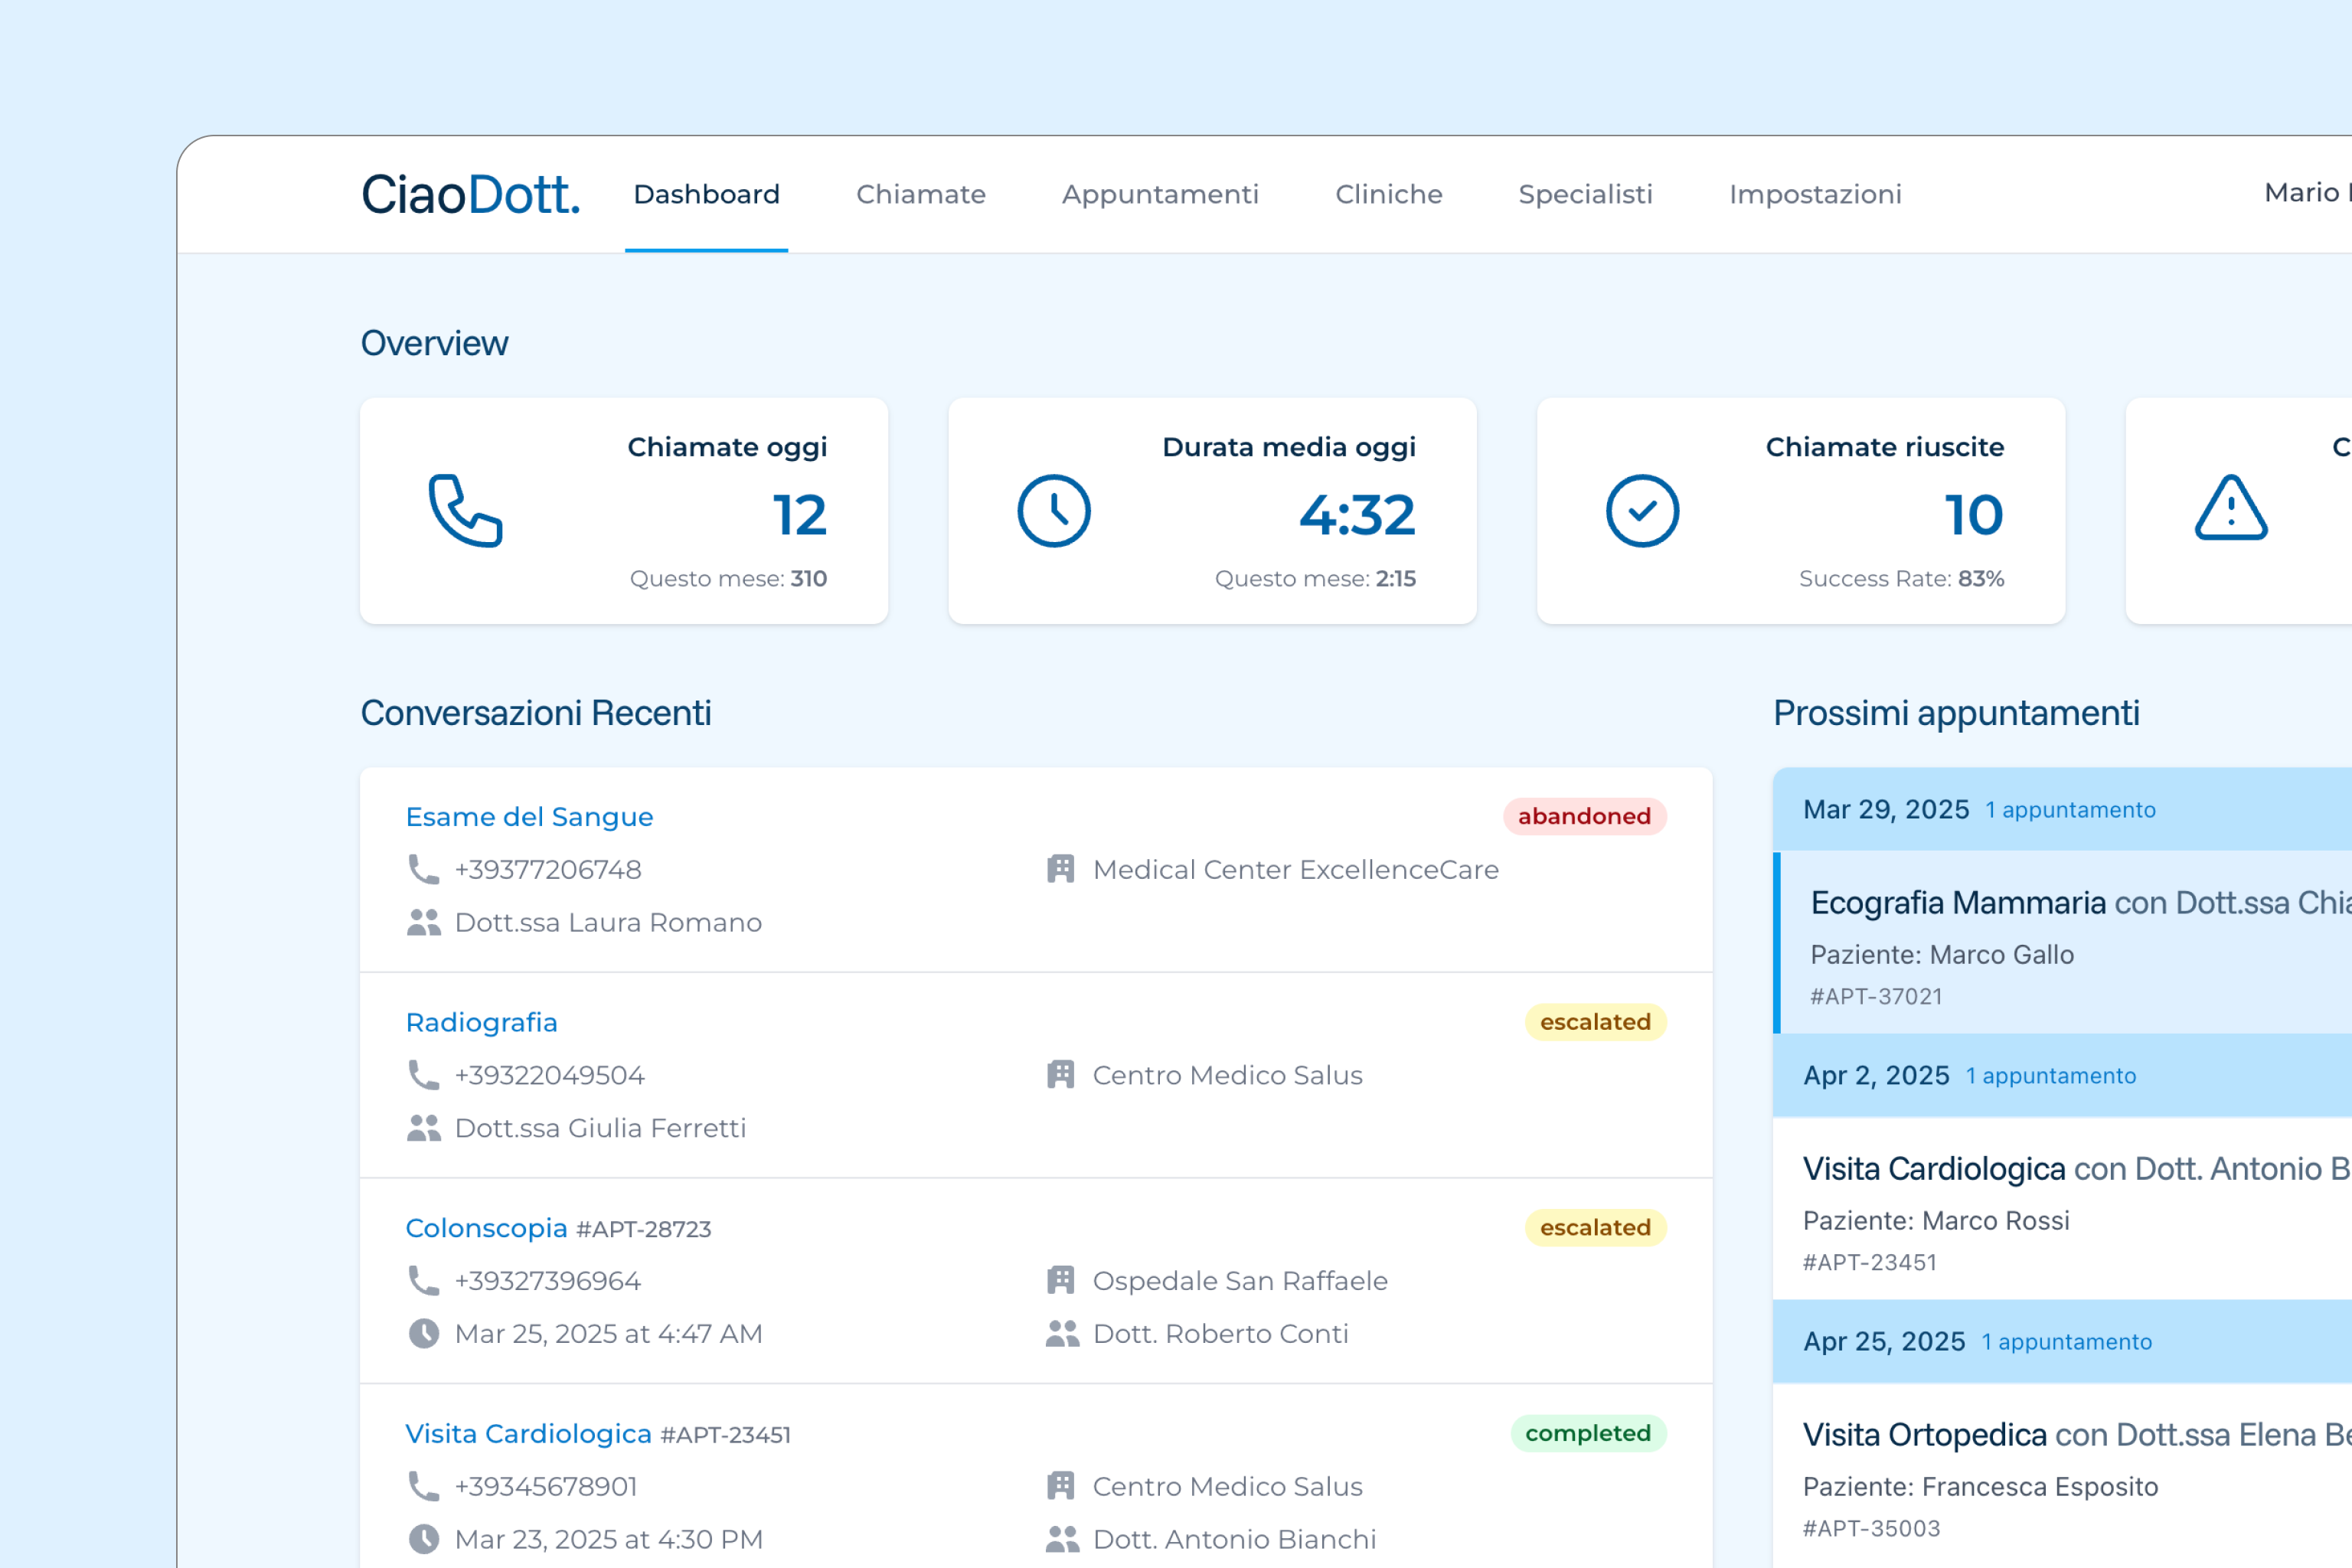Click Paziente: Francesca Esposito text

1980,1486
